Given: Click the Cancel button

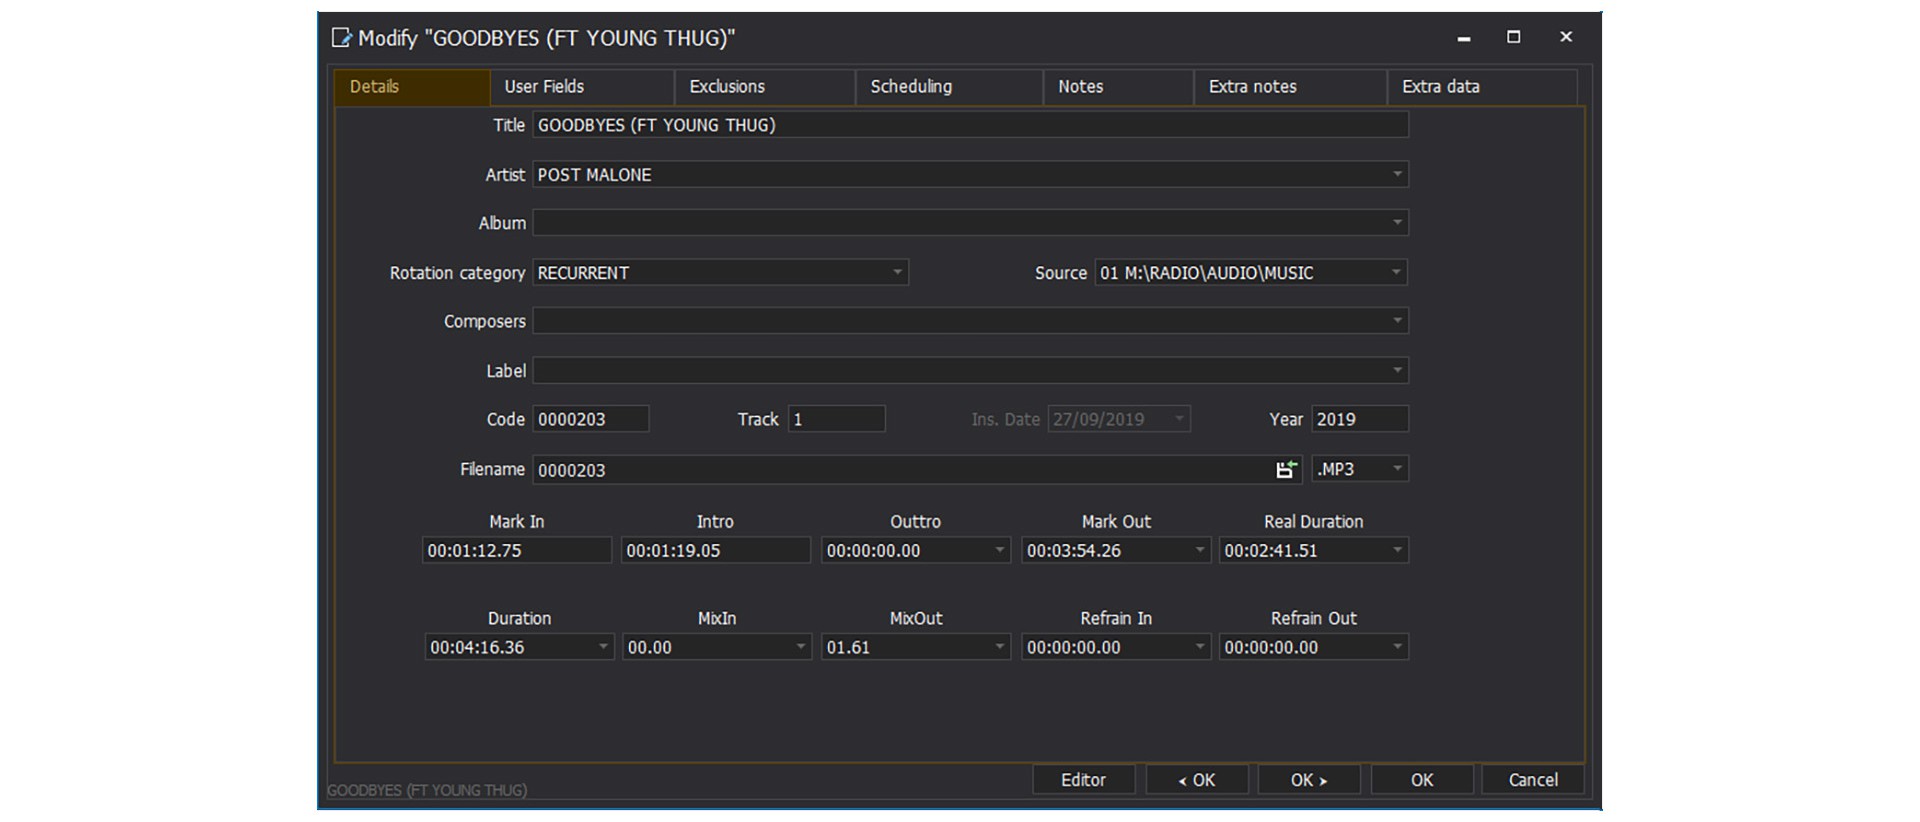Looking at the screenshot, I should 1532,780.
